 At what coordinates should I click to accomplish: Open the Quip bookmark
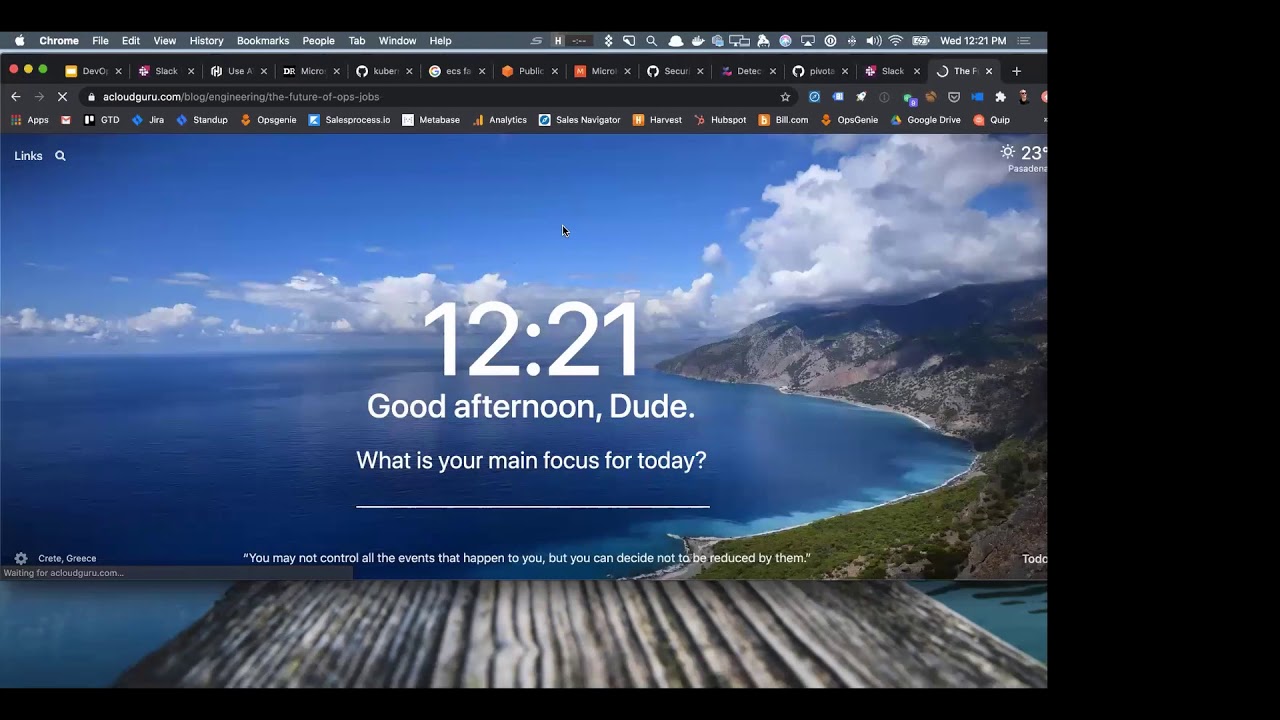(x=992, y=120)
